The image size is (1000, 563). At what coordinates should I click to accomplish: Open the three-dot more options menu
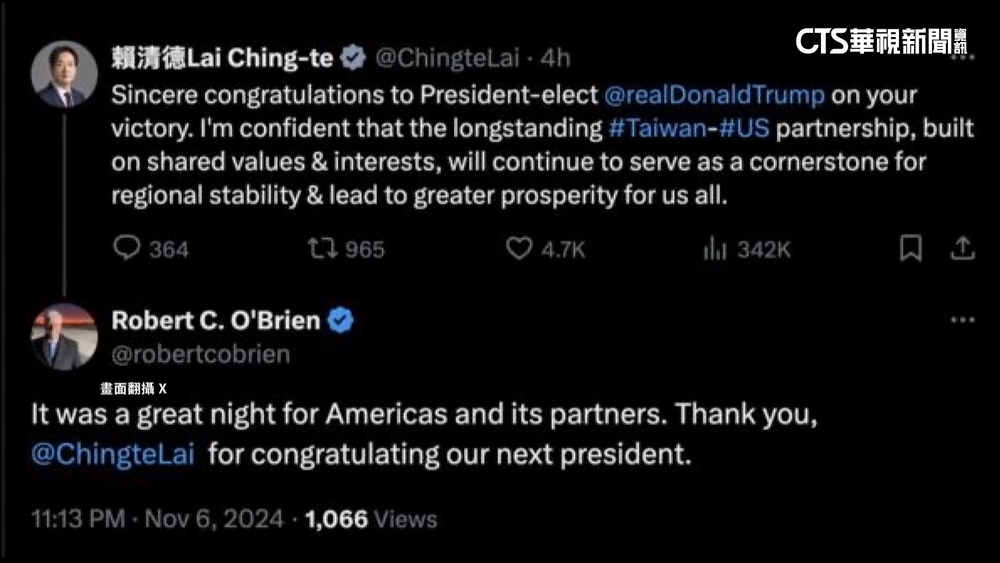click(961, 320)
